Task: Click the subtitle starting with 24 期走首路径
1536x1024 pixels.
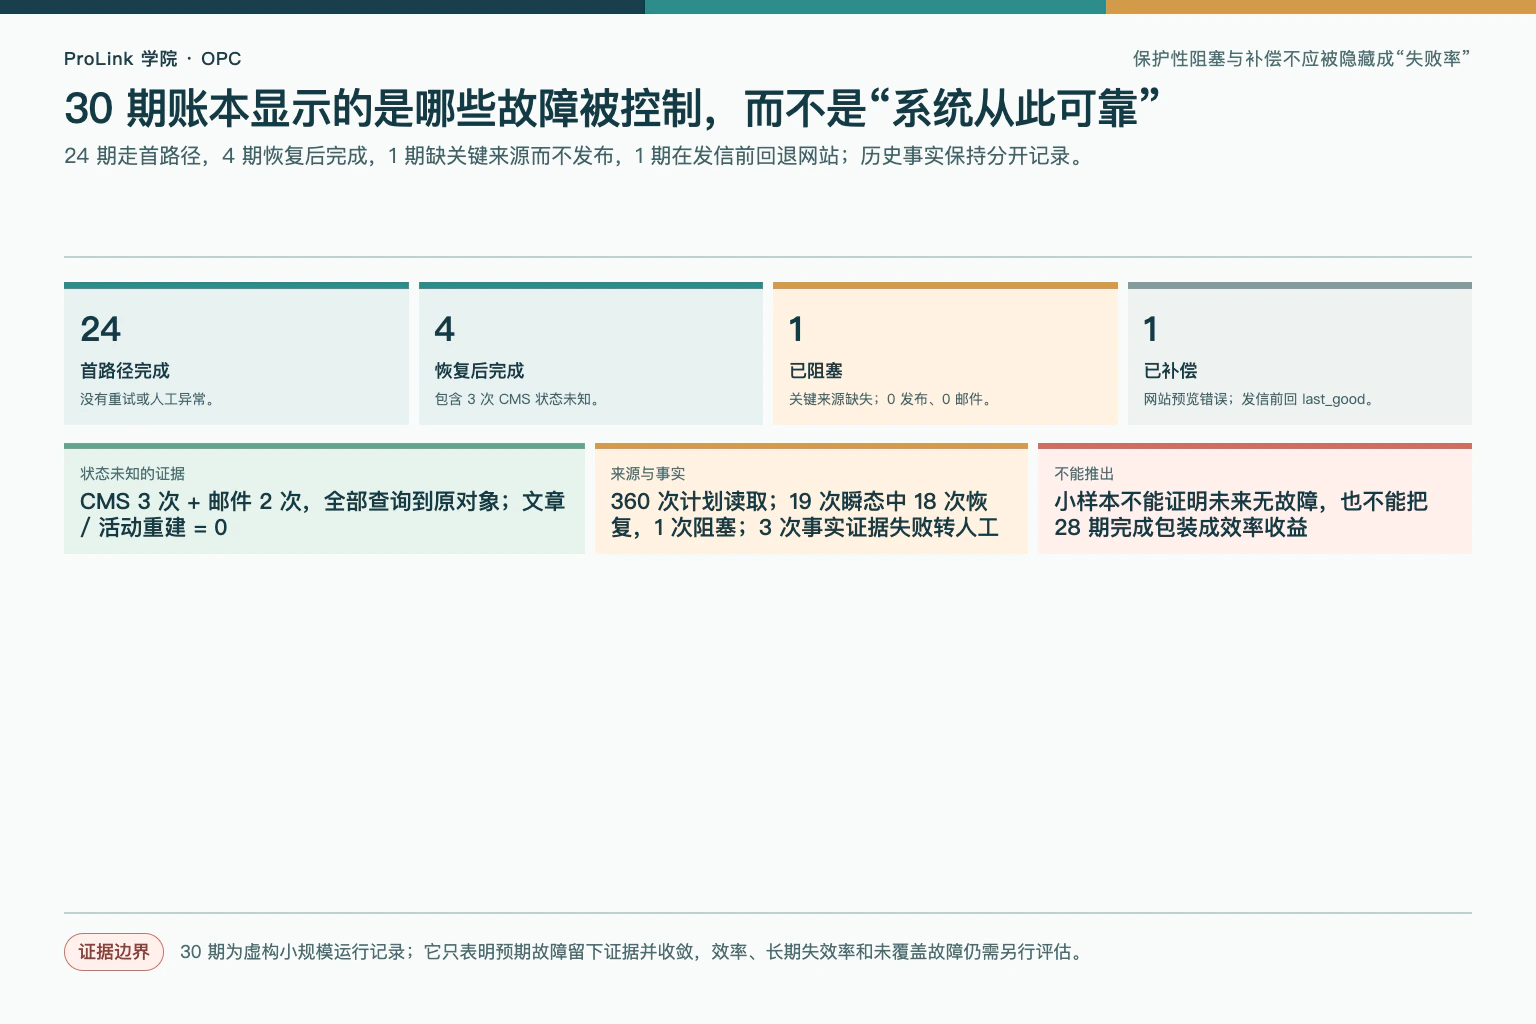Action: [577, 156]
